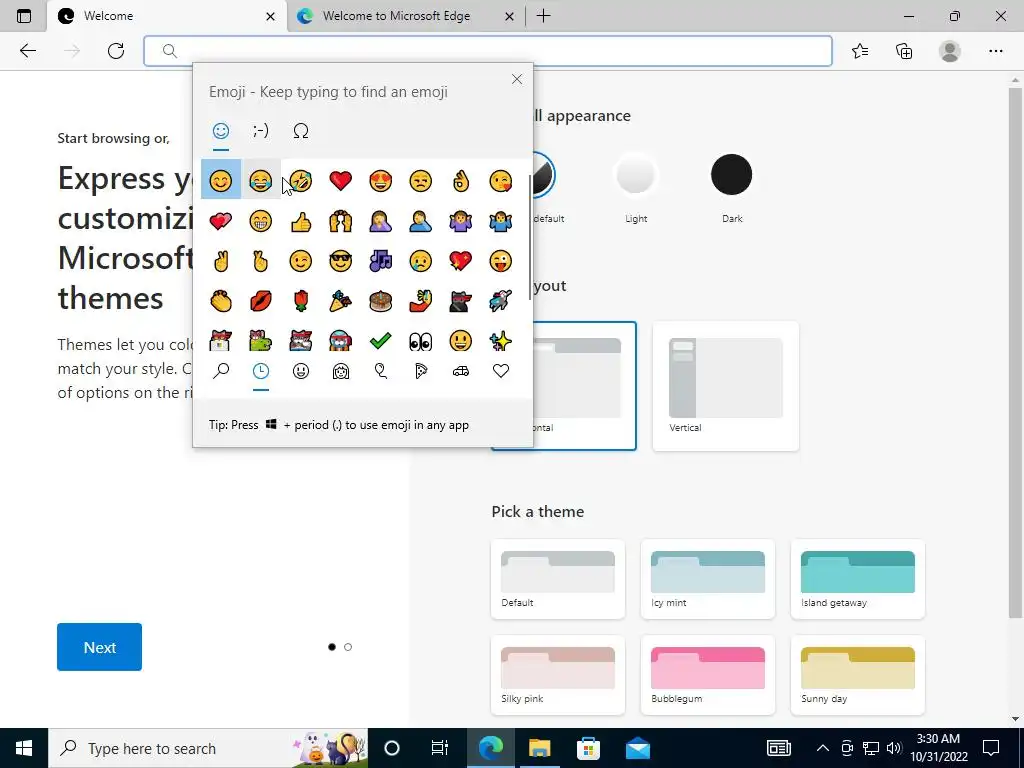Choose the heart-eyes smiling face emoji
The width and height of the screenshot is (1024, 768).
pos(380,180)
